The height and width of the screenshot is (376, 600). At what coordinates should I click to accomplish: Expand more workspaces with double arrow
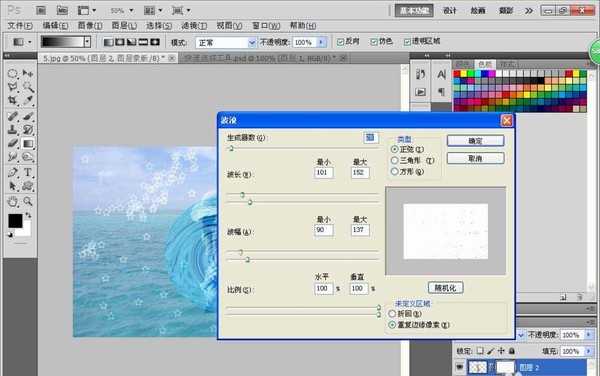coord(529,11)
